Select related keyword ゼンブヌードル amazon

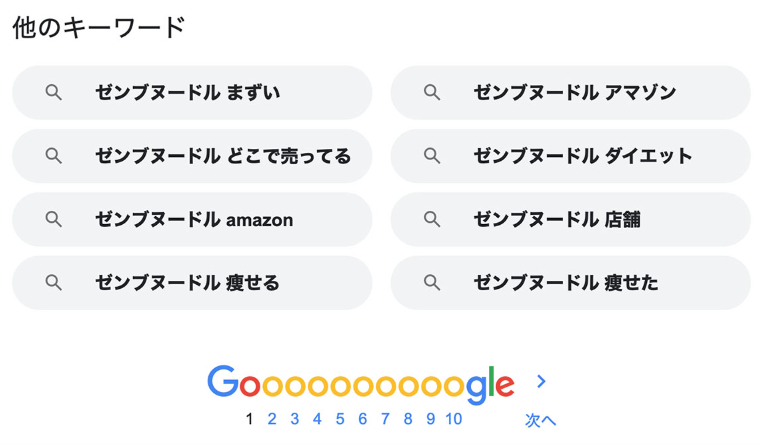[192, 219]
